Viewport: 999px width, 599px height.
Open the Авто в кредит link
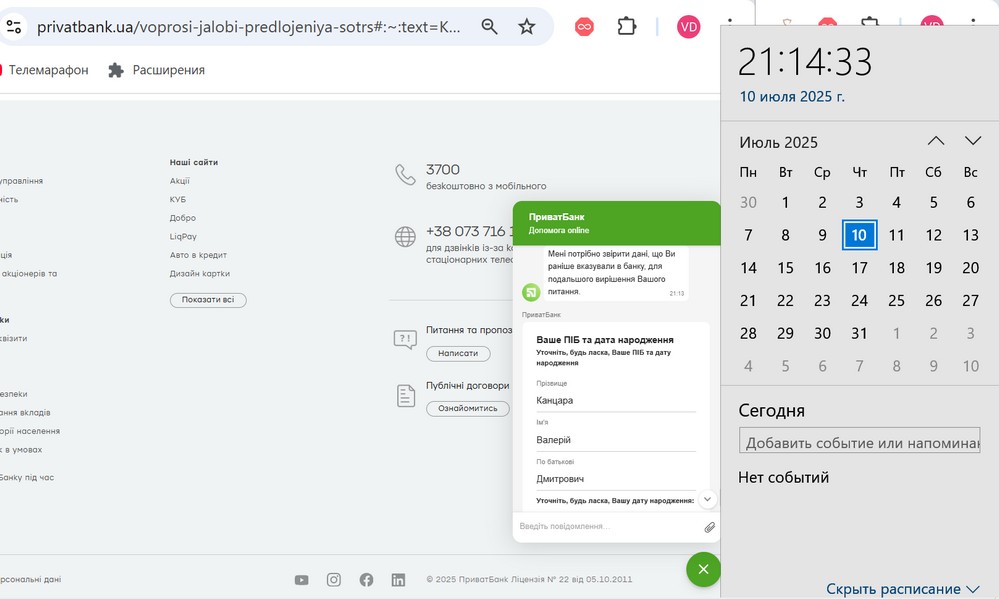click(198, 255)
